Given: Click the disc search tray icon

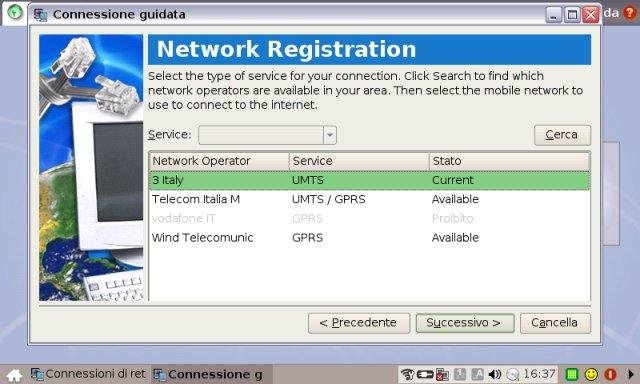Looking at the screenshot, I should tap(513, 374).
